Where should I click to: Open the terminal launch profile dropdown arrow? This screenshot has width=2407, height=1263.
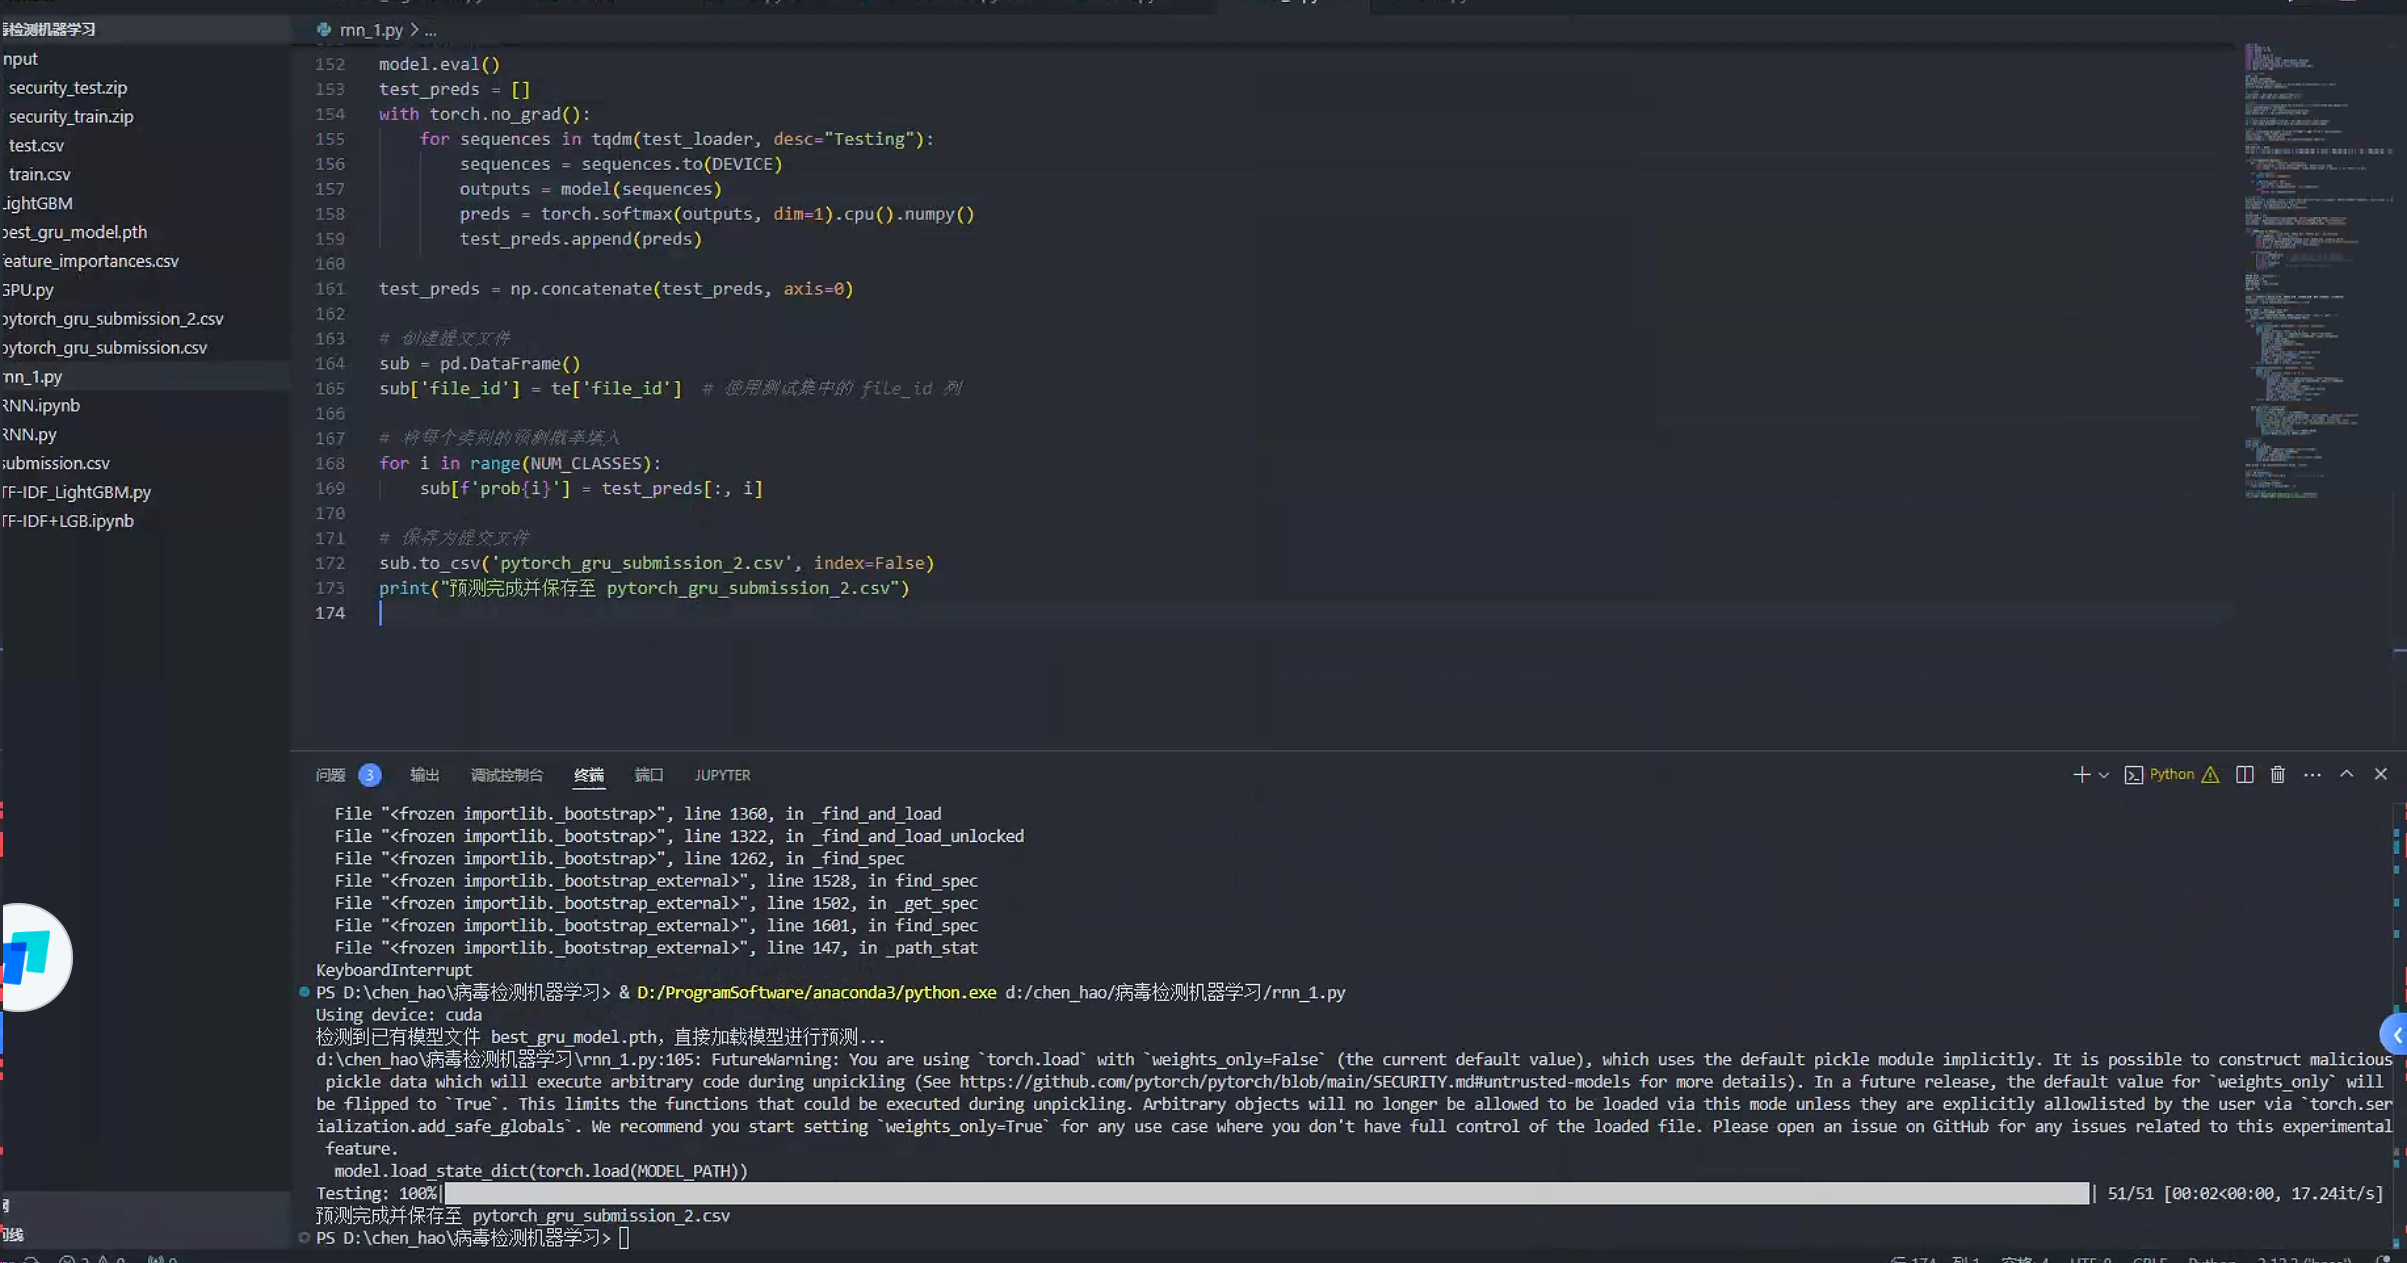pyautogui.click(x=2103, y=775)
